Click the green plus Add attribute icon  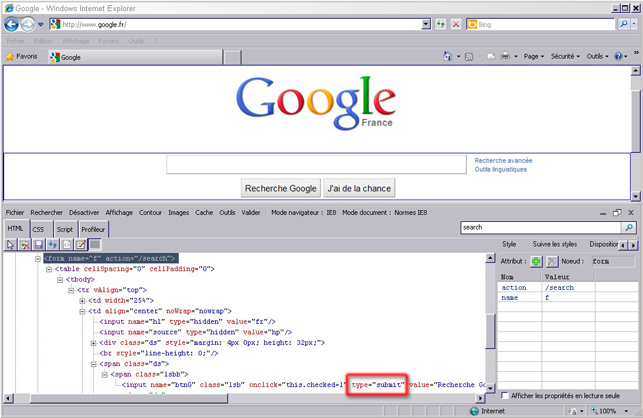tap(536, 261)
